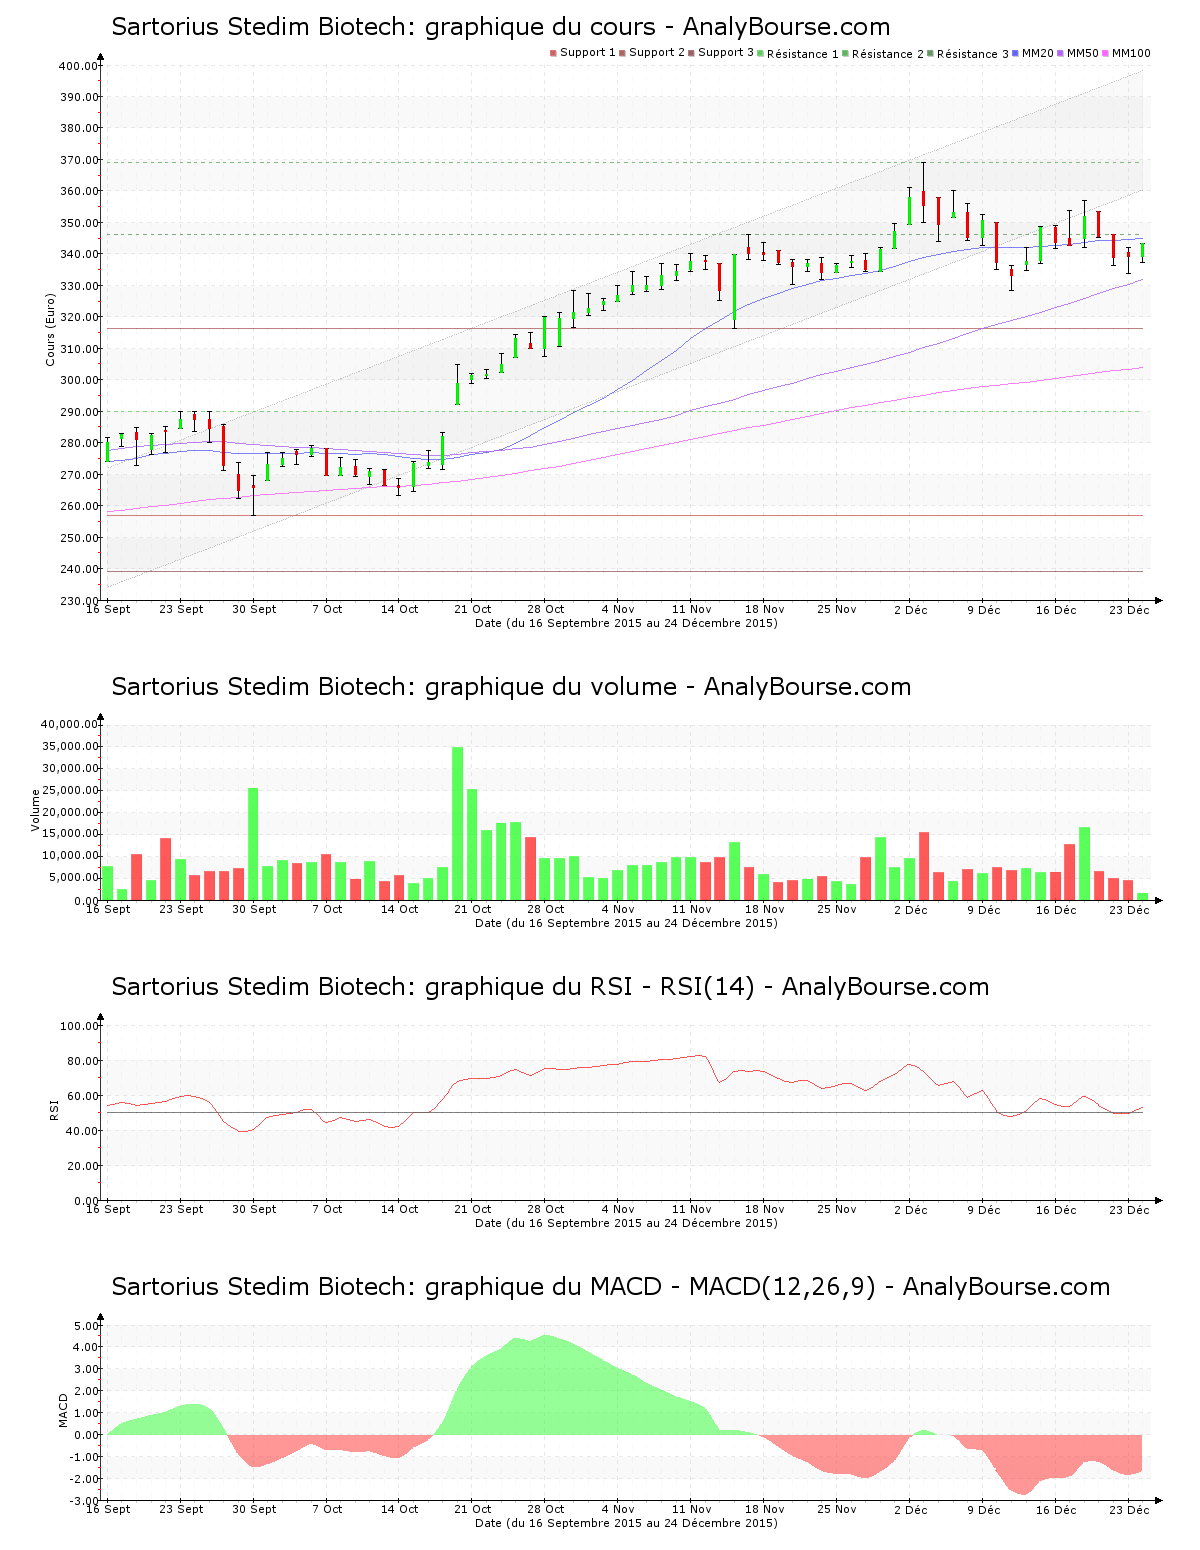This screenshot has width=1200, height=1550.
Task: Click the 'graphique du cours' chart title
Action: (500, 27)
